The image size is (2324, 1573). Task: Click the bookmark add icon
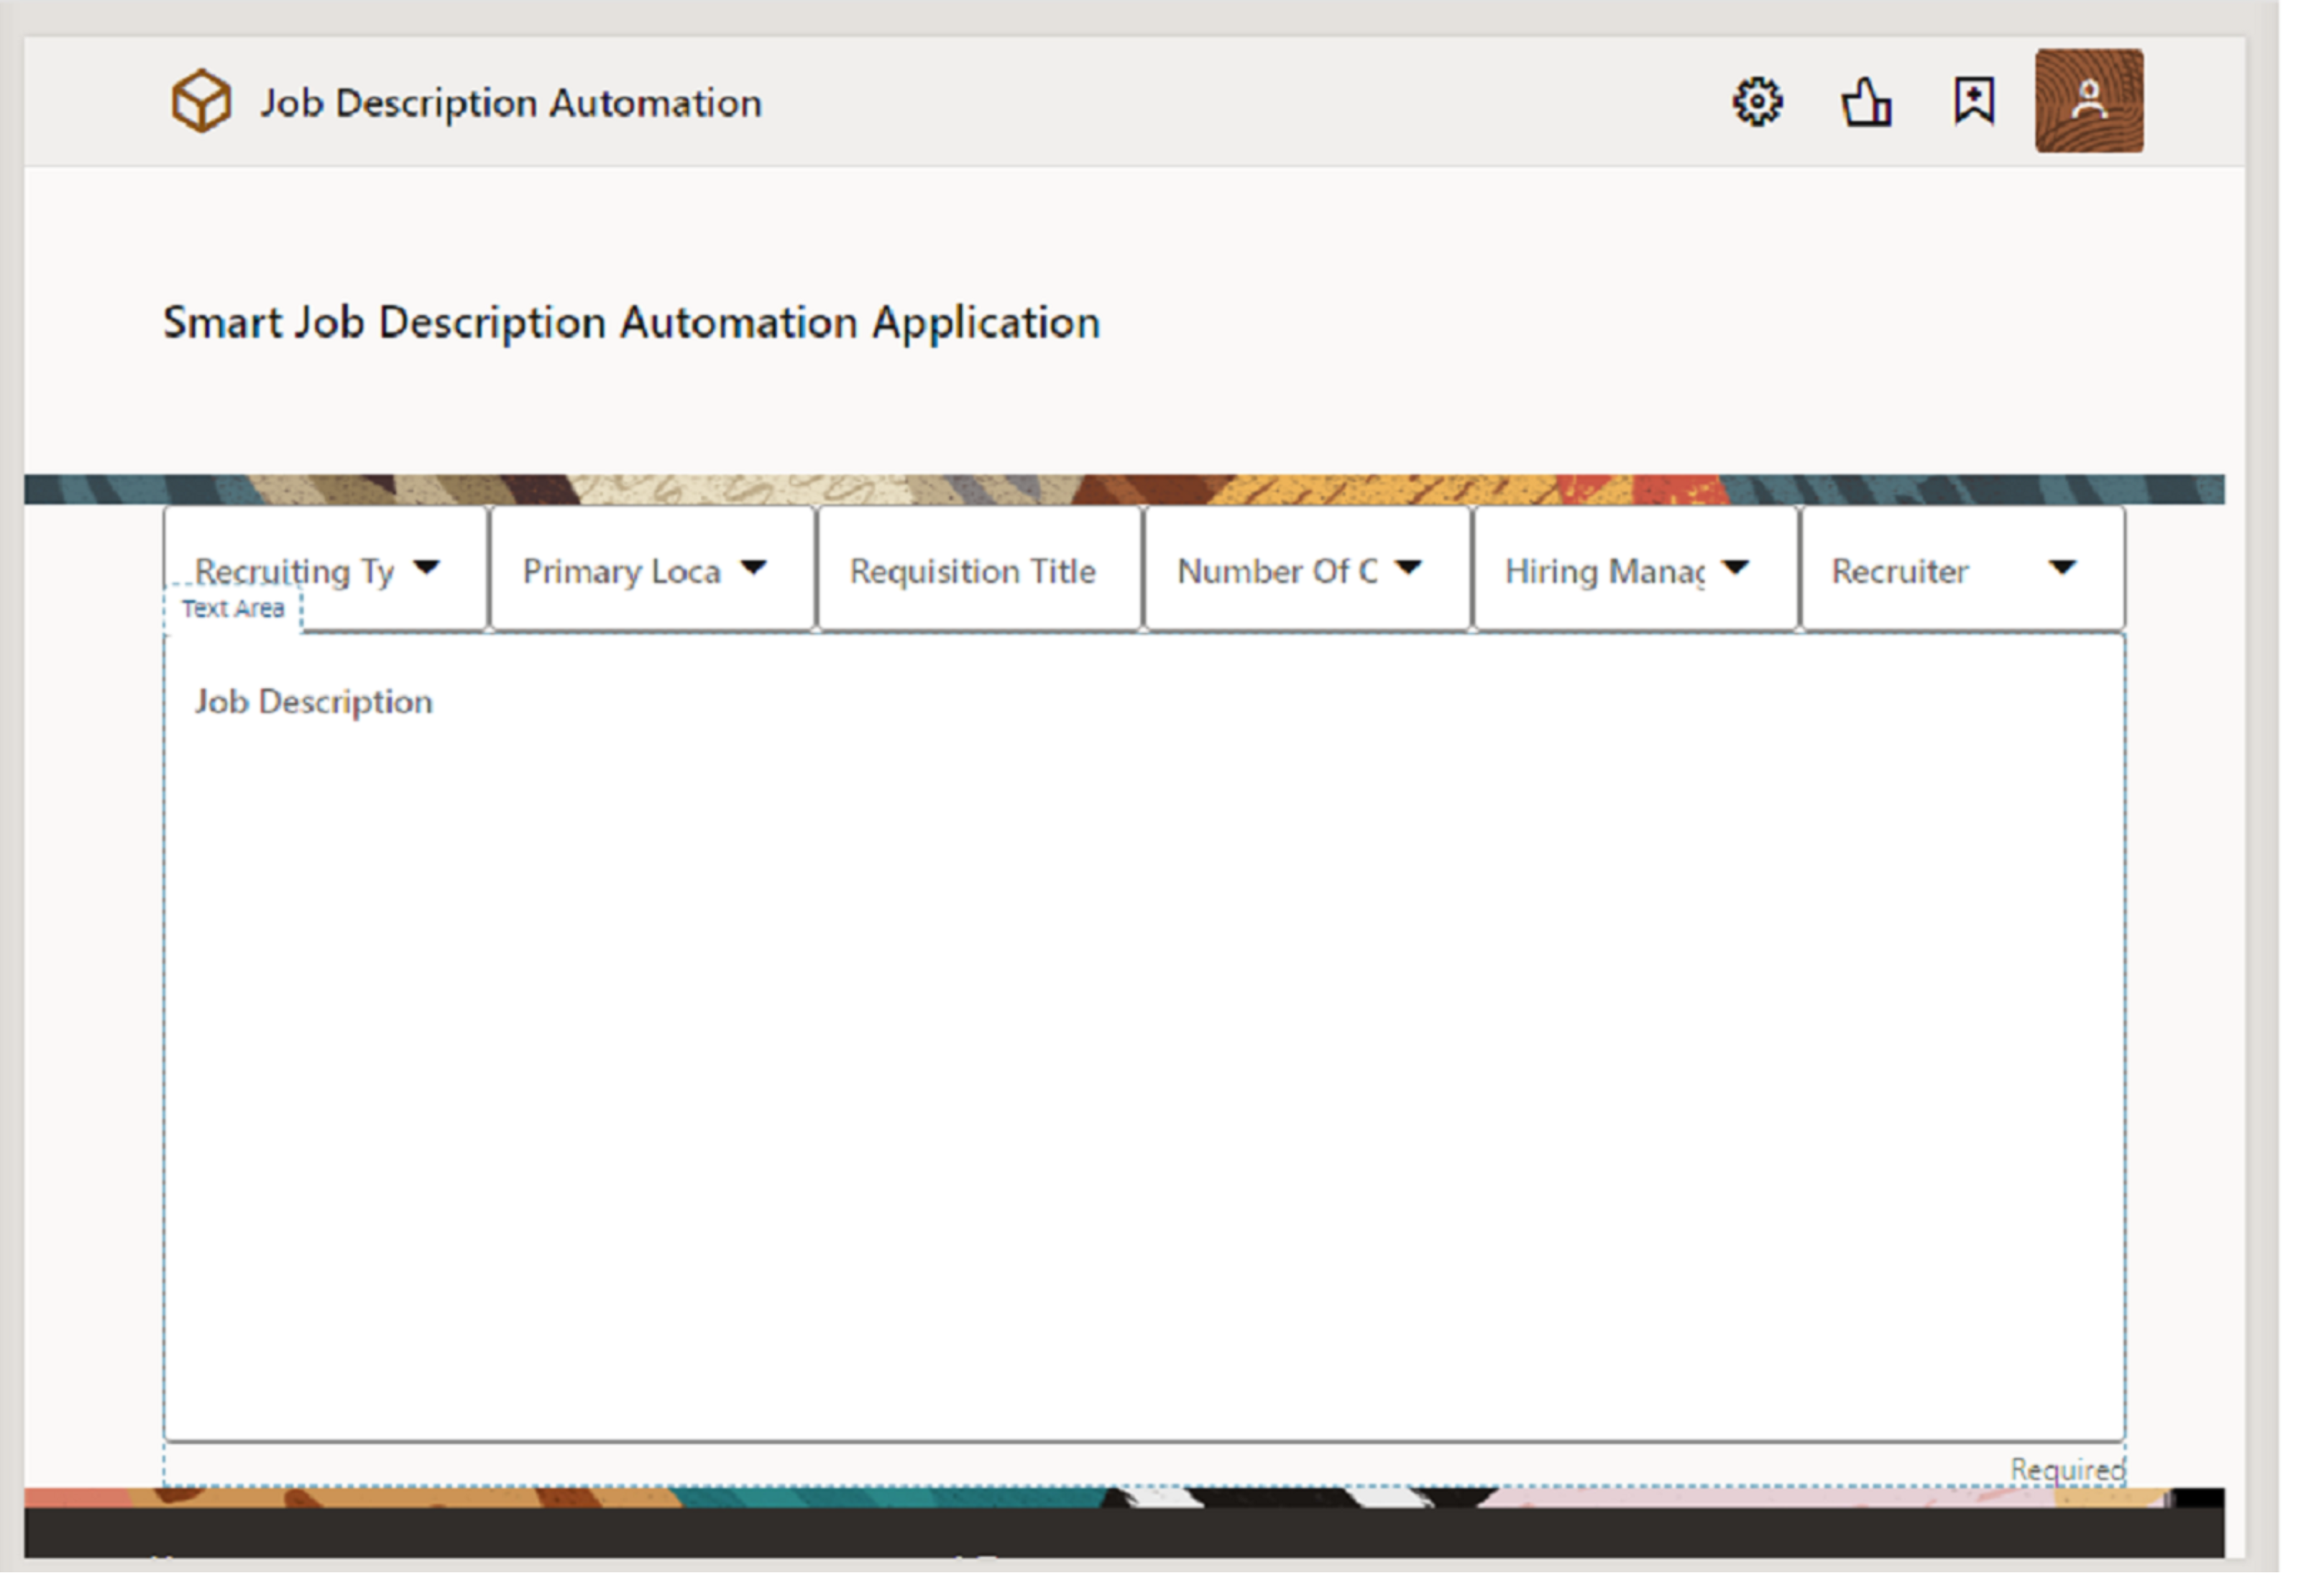coord(1974,101)
